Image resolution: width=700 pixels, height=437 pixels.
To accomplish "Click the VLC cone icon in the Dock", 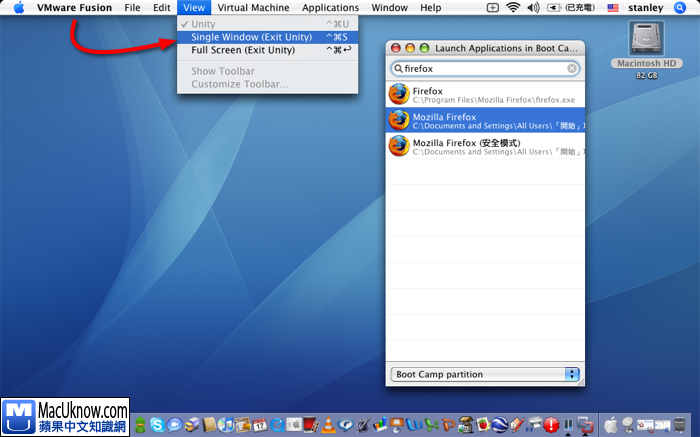I will (328, 425).
